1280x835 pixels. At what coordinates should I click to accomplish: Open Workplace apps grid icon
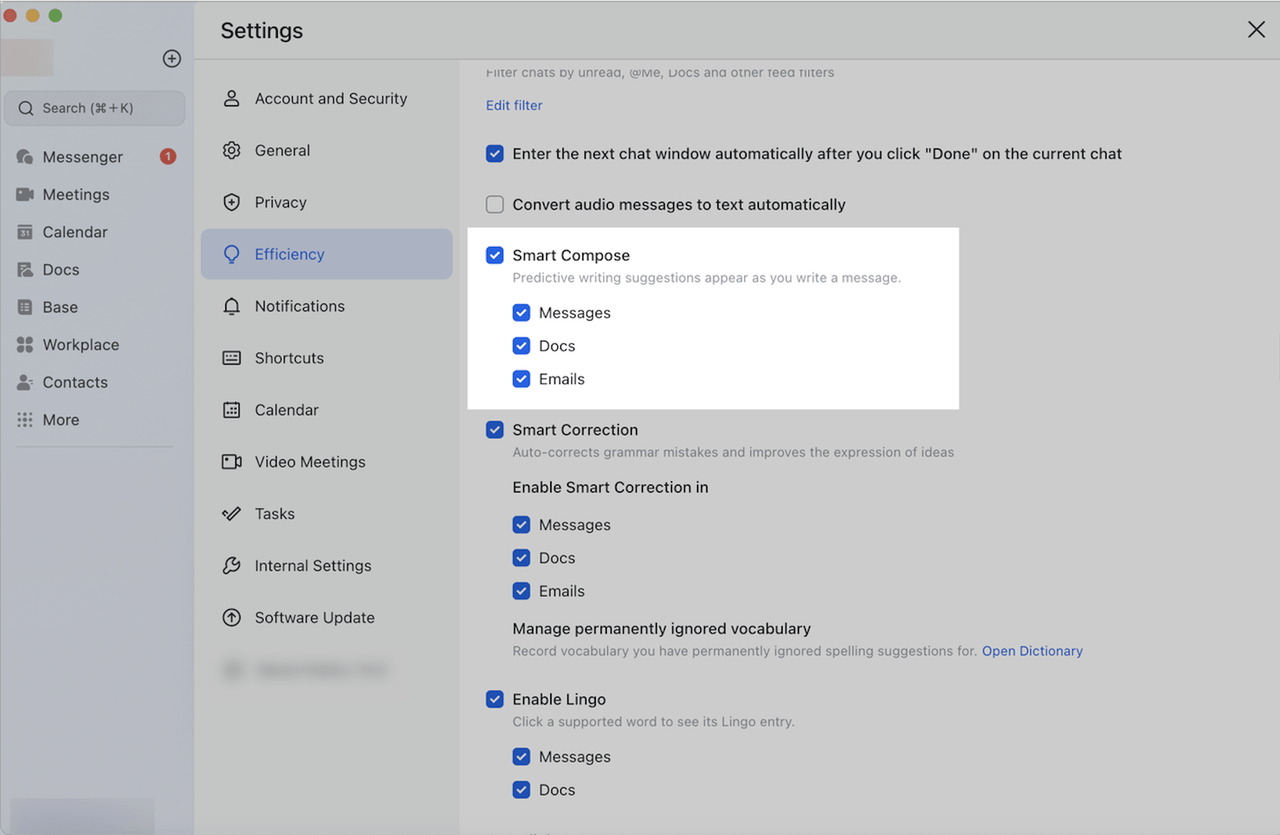tap(25, 345)
